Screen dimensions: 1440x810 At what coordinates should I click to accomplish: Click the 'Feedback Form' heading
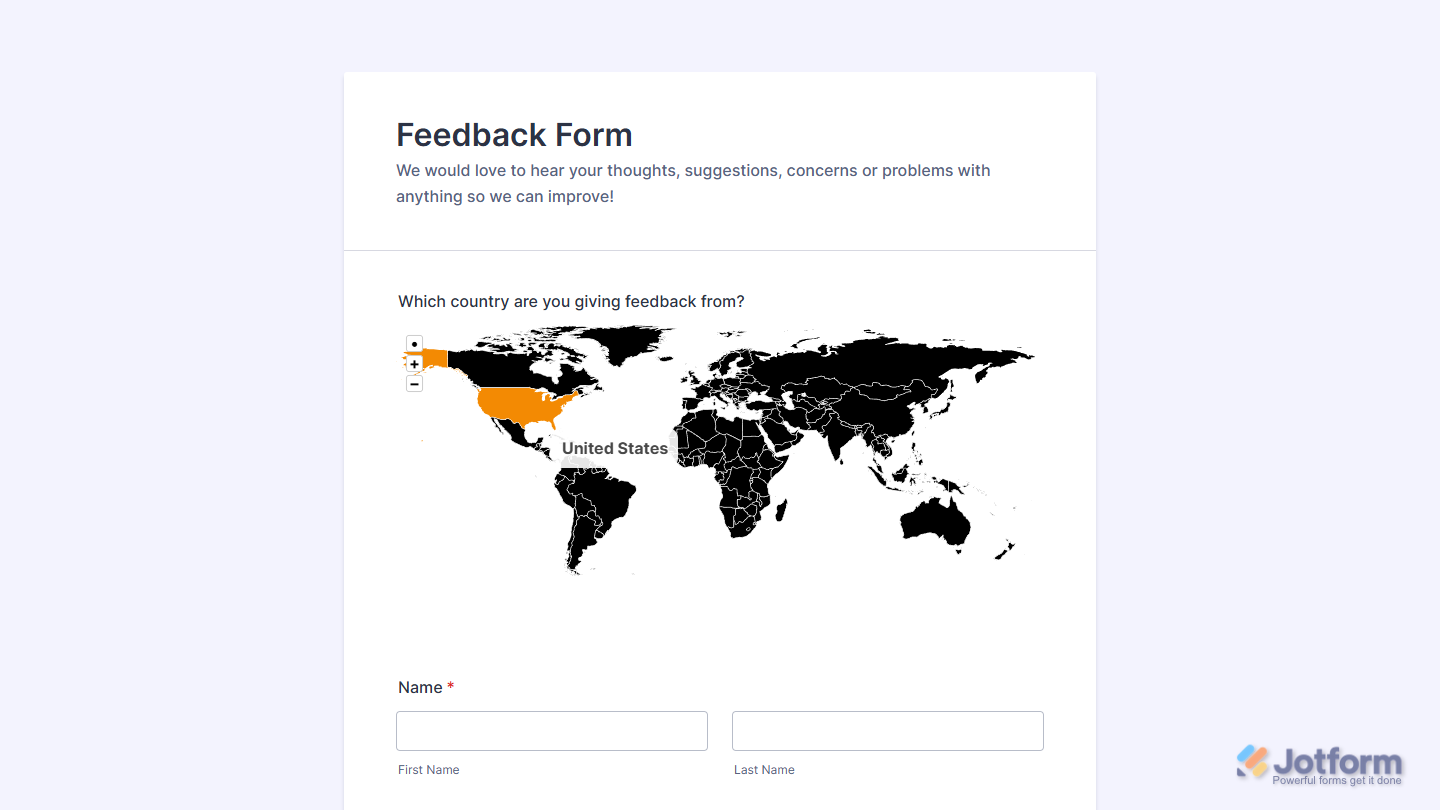tap(514, 135)
